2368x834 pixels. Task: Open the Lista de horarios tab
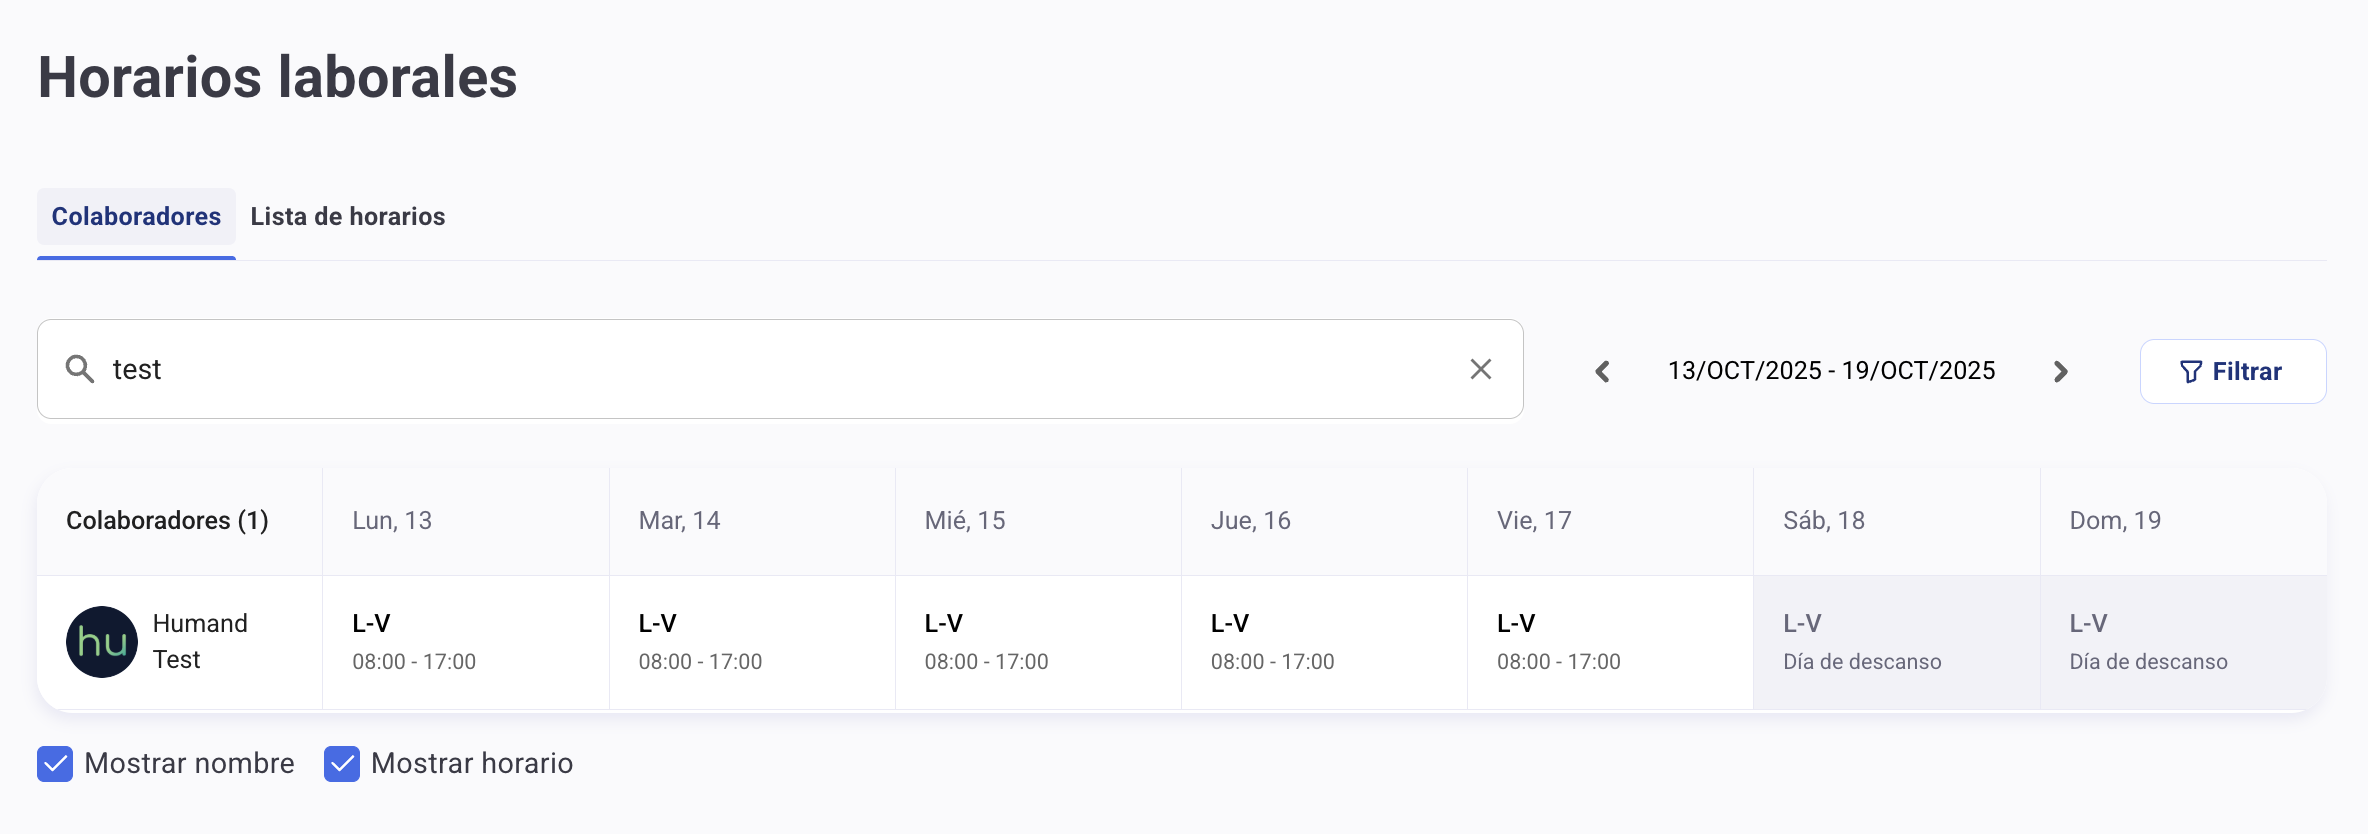point(348,217)
